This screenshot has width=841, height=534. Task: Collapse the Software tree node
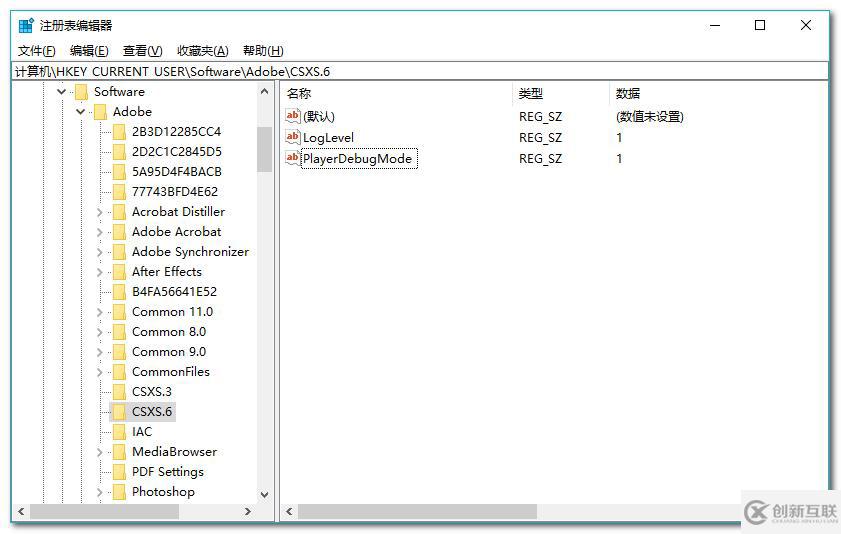point(62,92)
